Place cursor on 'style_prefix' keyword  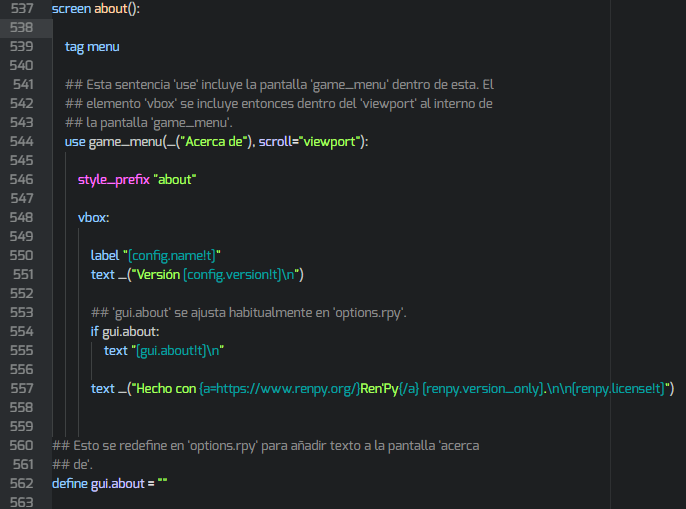(113, 180)
